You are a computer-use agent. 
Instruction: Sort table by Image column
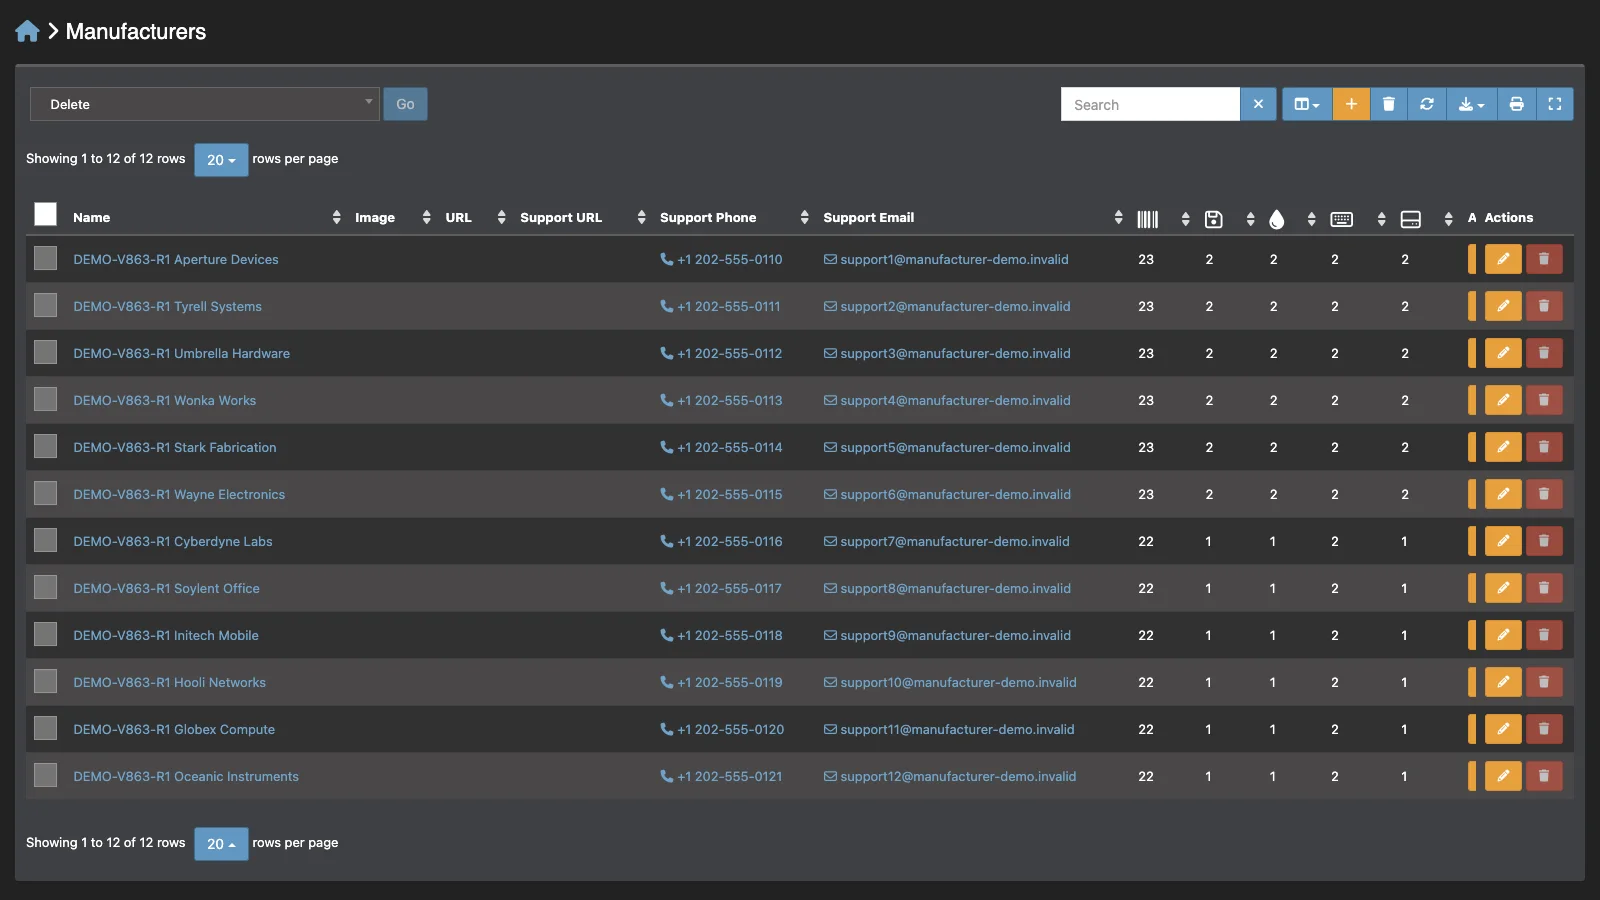pos(375,218)
